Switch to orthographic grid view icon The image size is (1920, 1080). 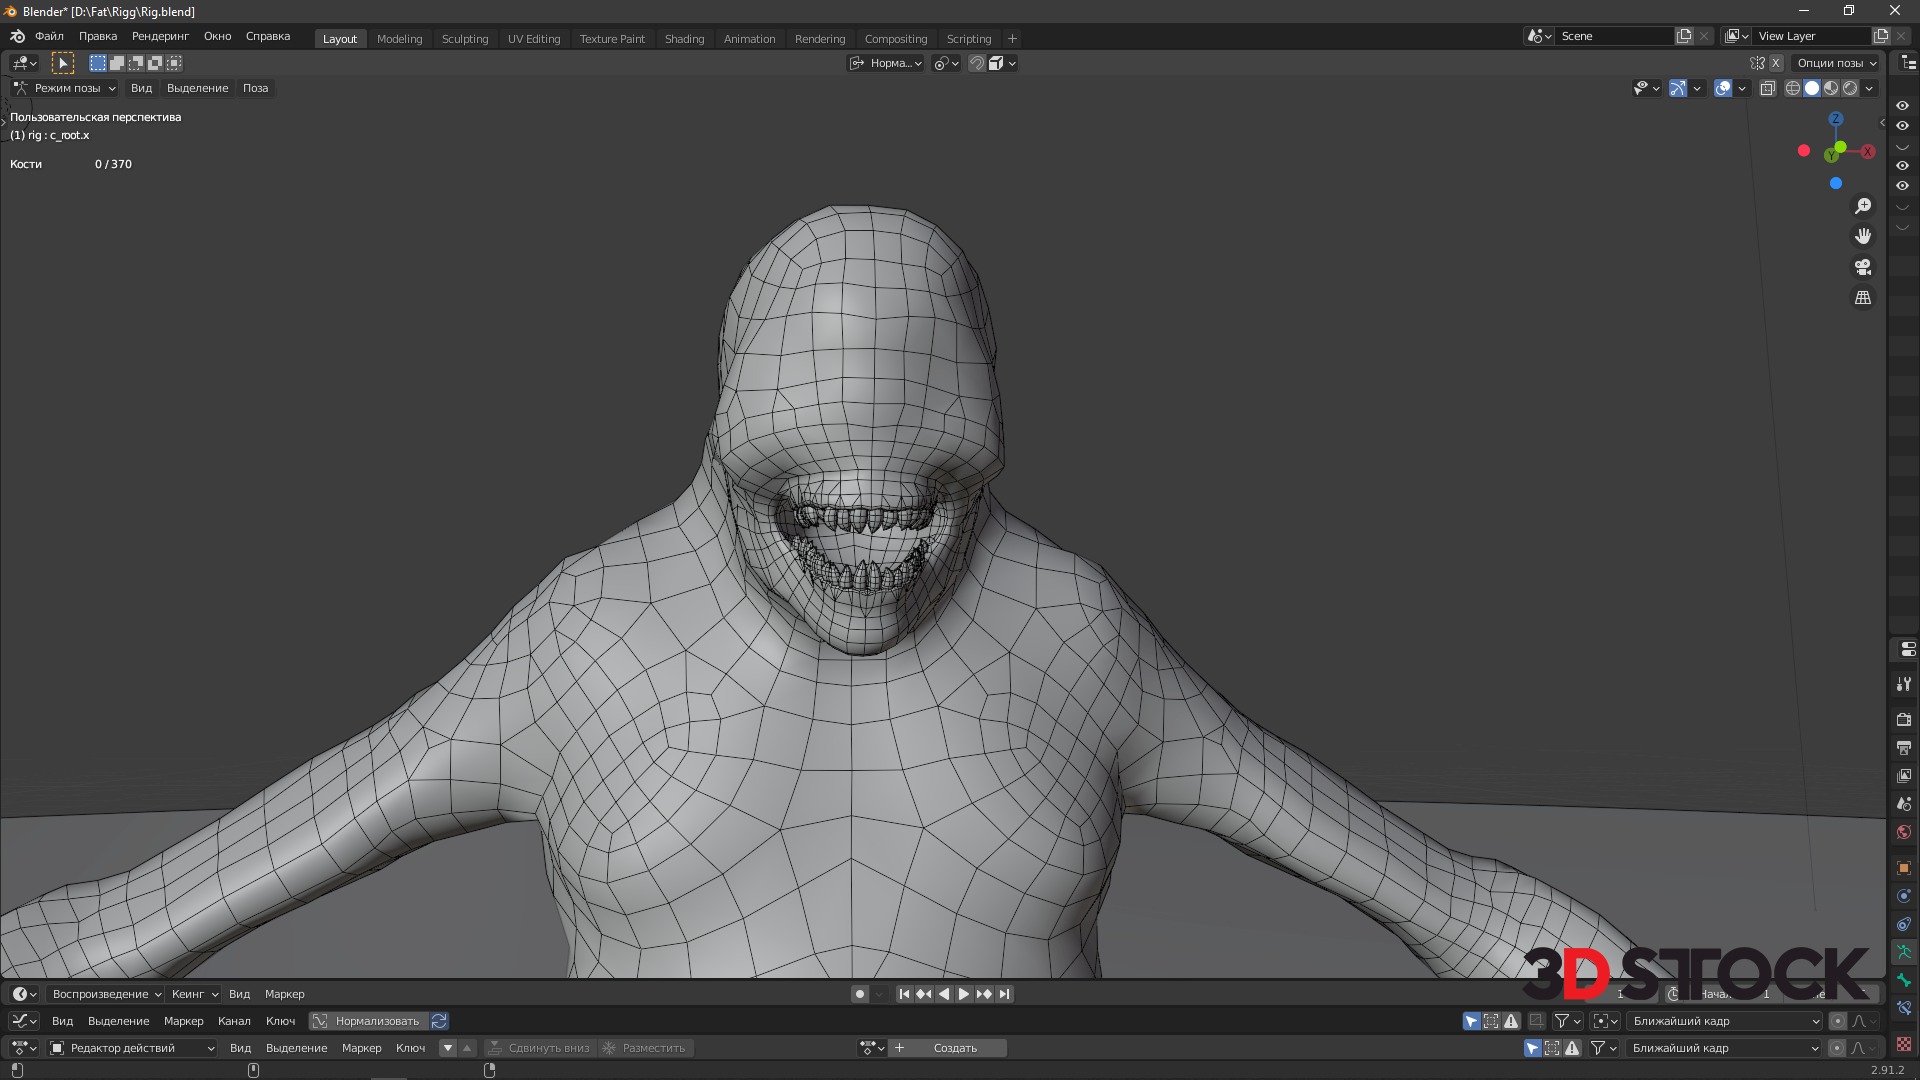point(1862,298)
